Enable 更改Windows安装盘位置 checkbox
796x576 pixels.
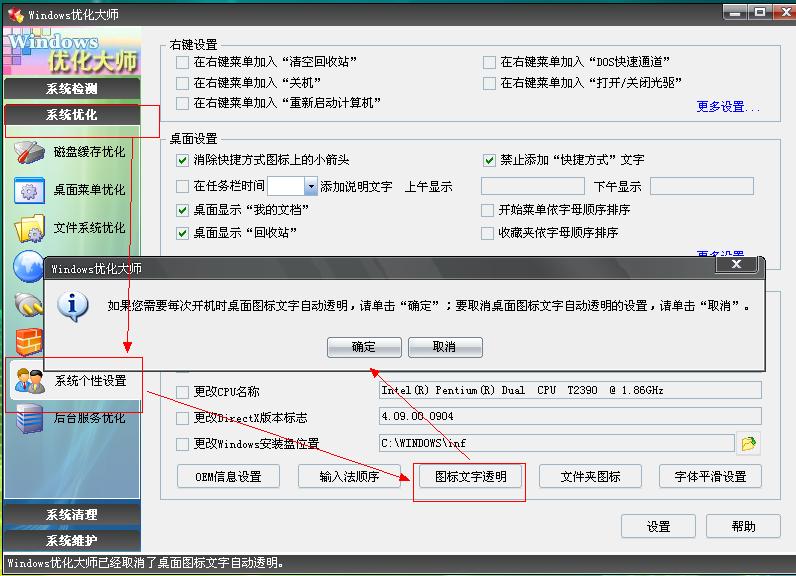[x=182, y=444]
